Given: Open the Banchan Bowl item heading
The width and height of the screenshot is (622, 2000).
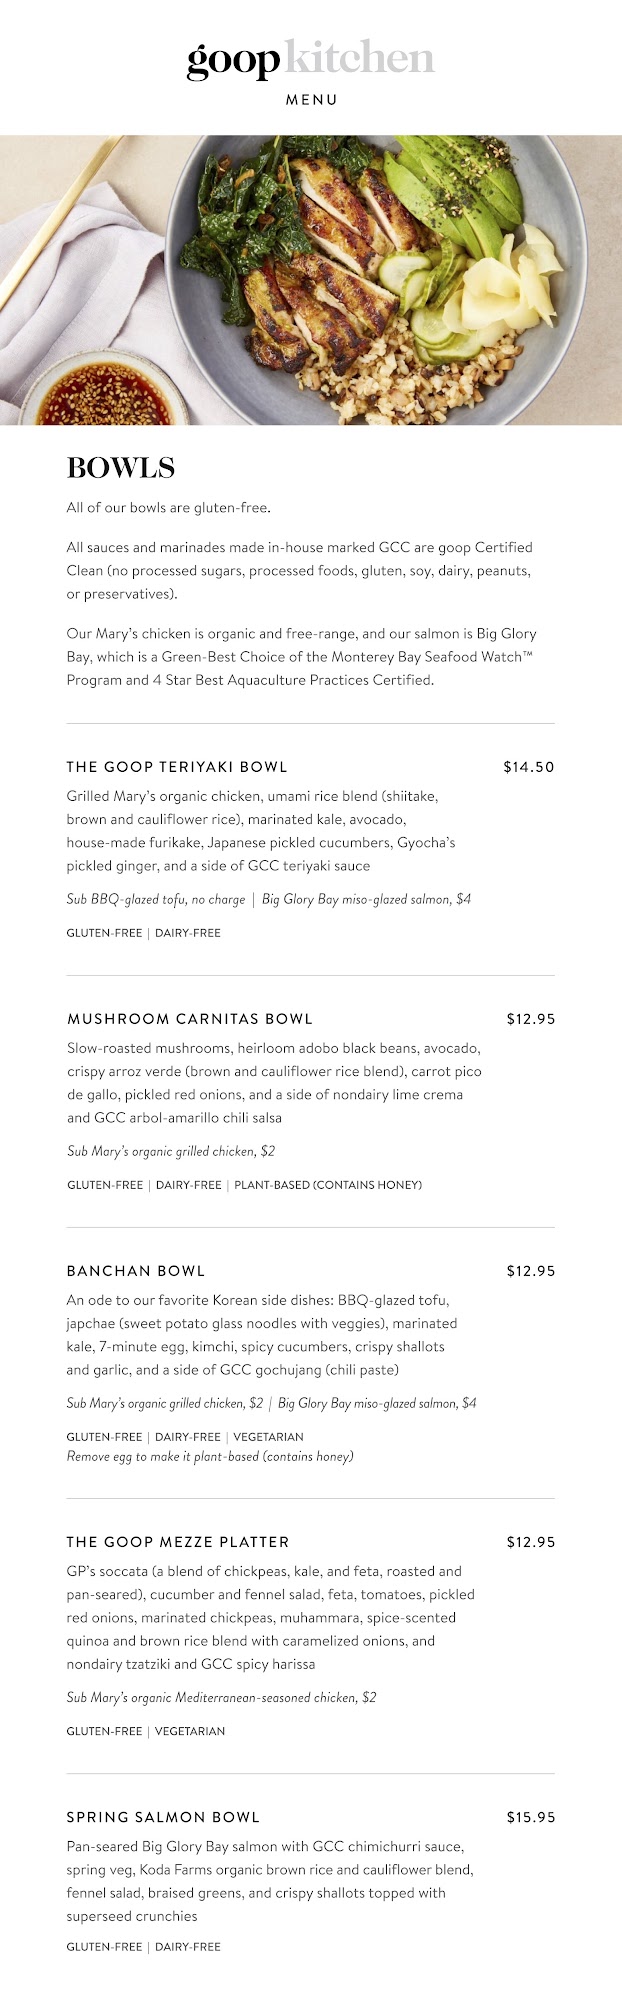Looking at the screenshot, I should click(x=136, y=1271).
